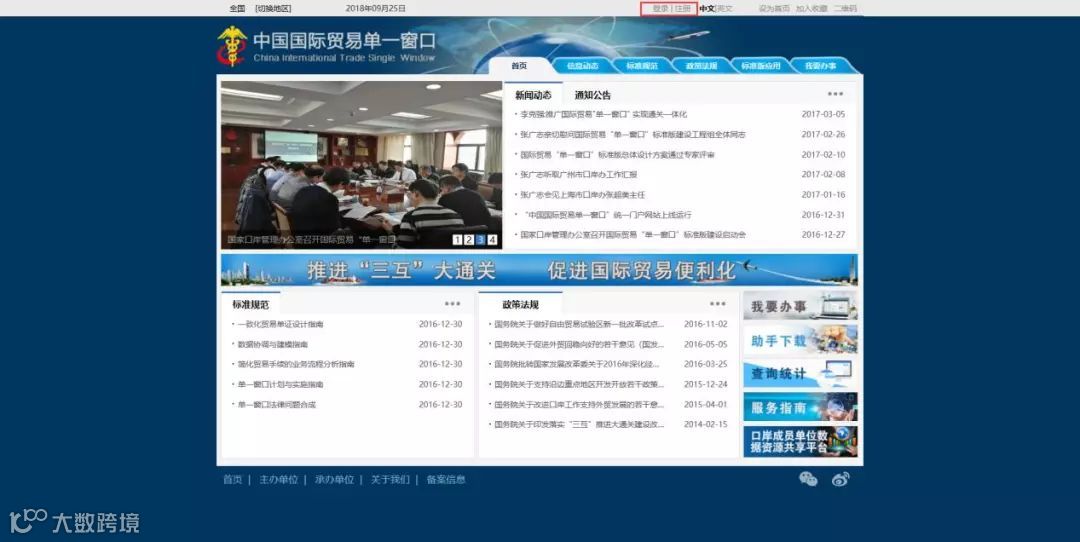The image size is (1080, 542).
Task: Click footer link 承办单位
Action: tap(334, 479)
